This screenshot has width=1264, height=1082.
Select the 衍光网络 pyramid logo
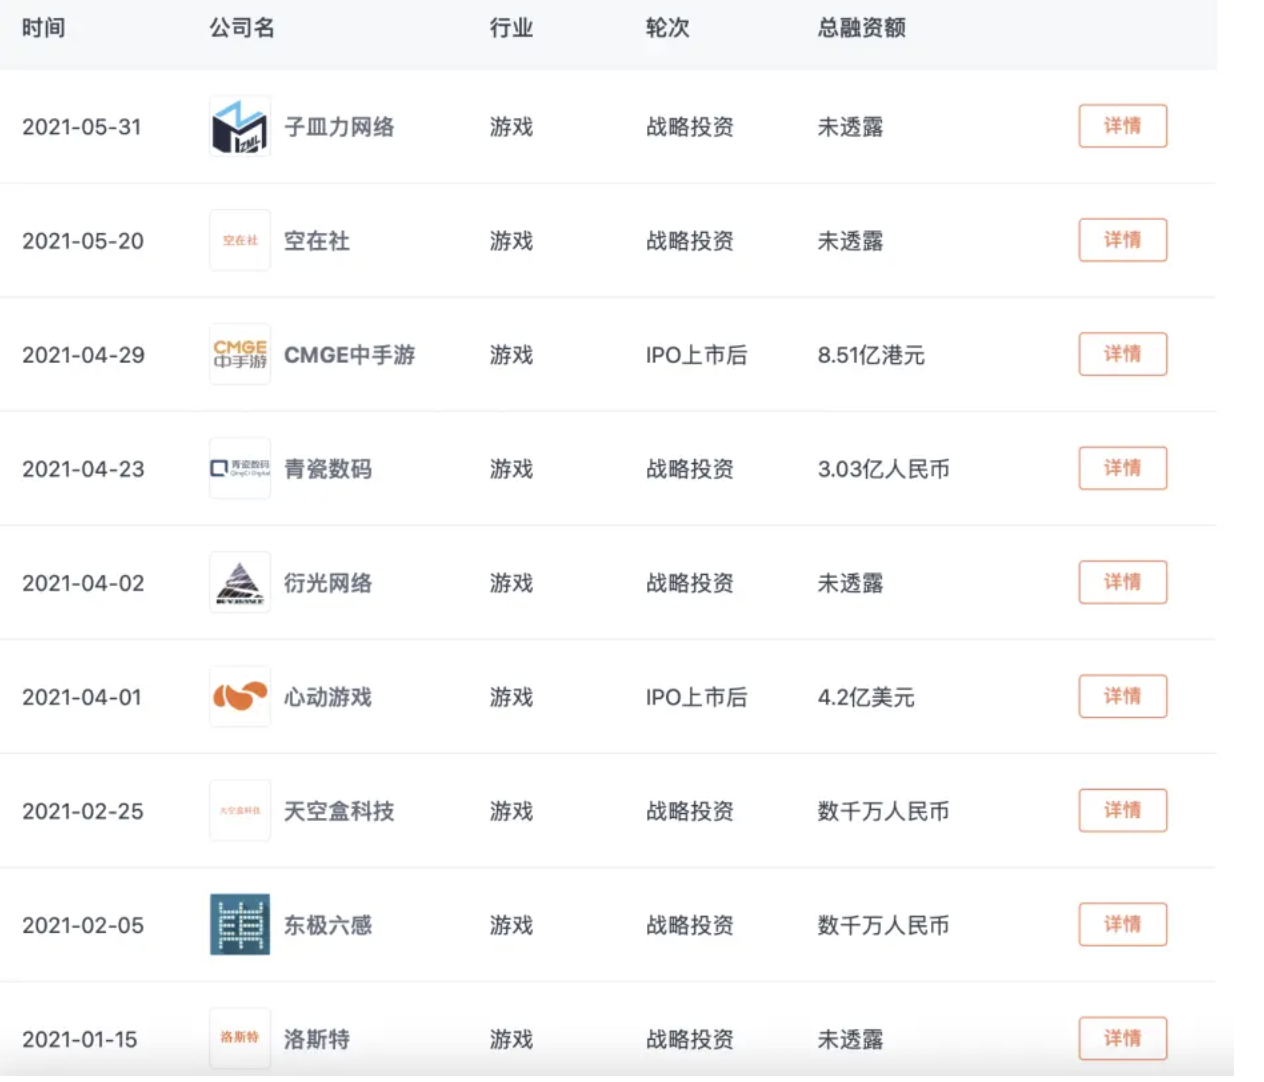(239, 583)
